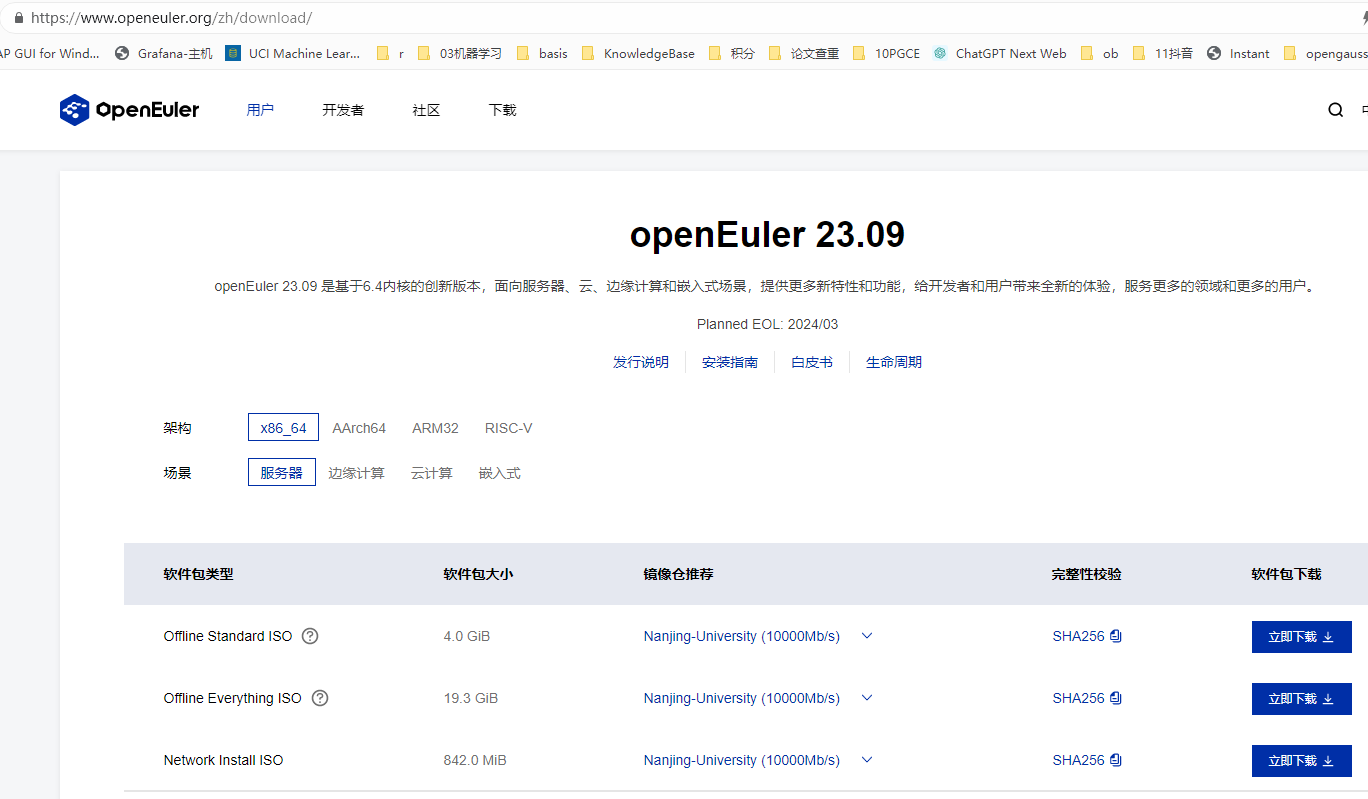Open the ob bookmark folder
The image size is (1368, 799).
pos(1100,54)
